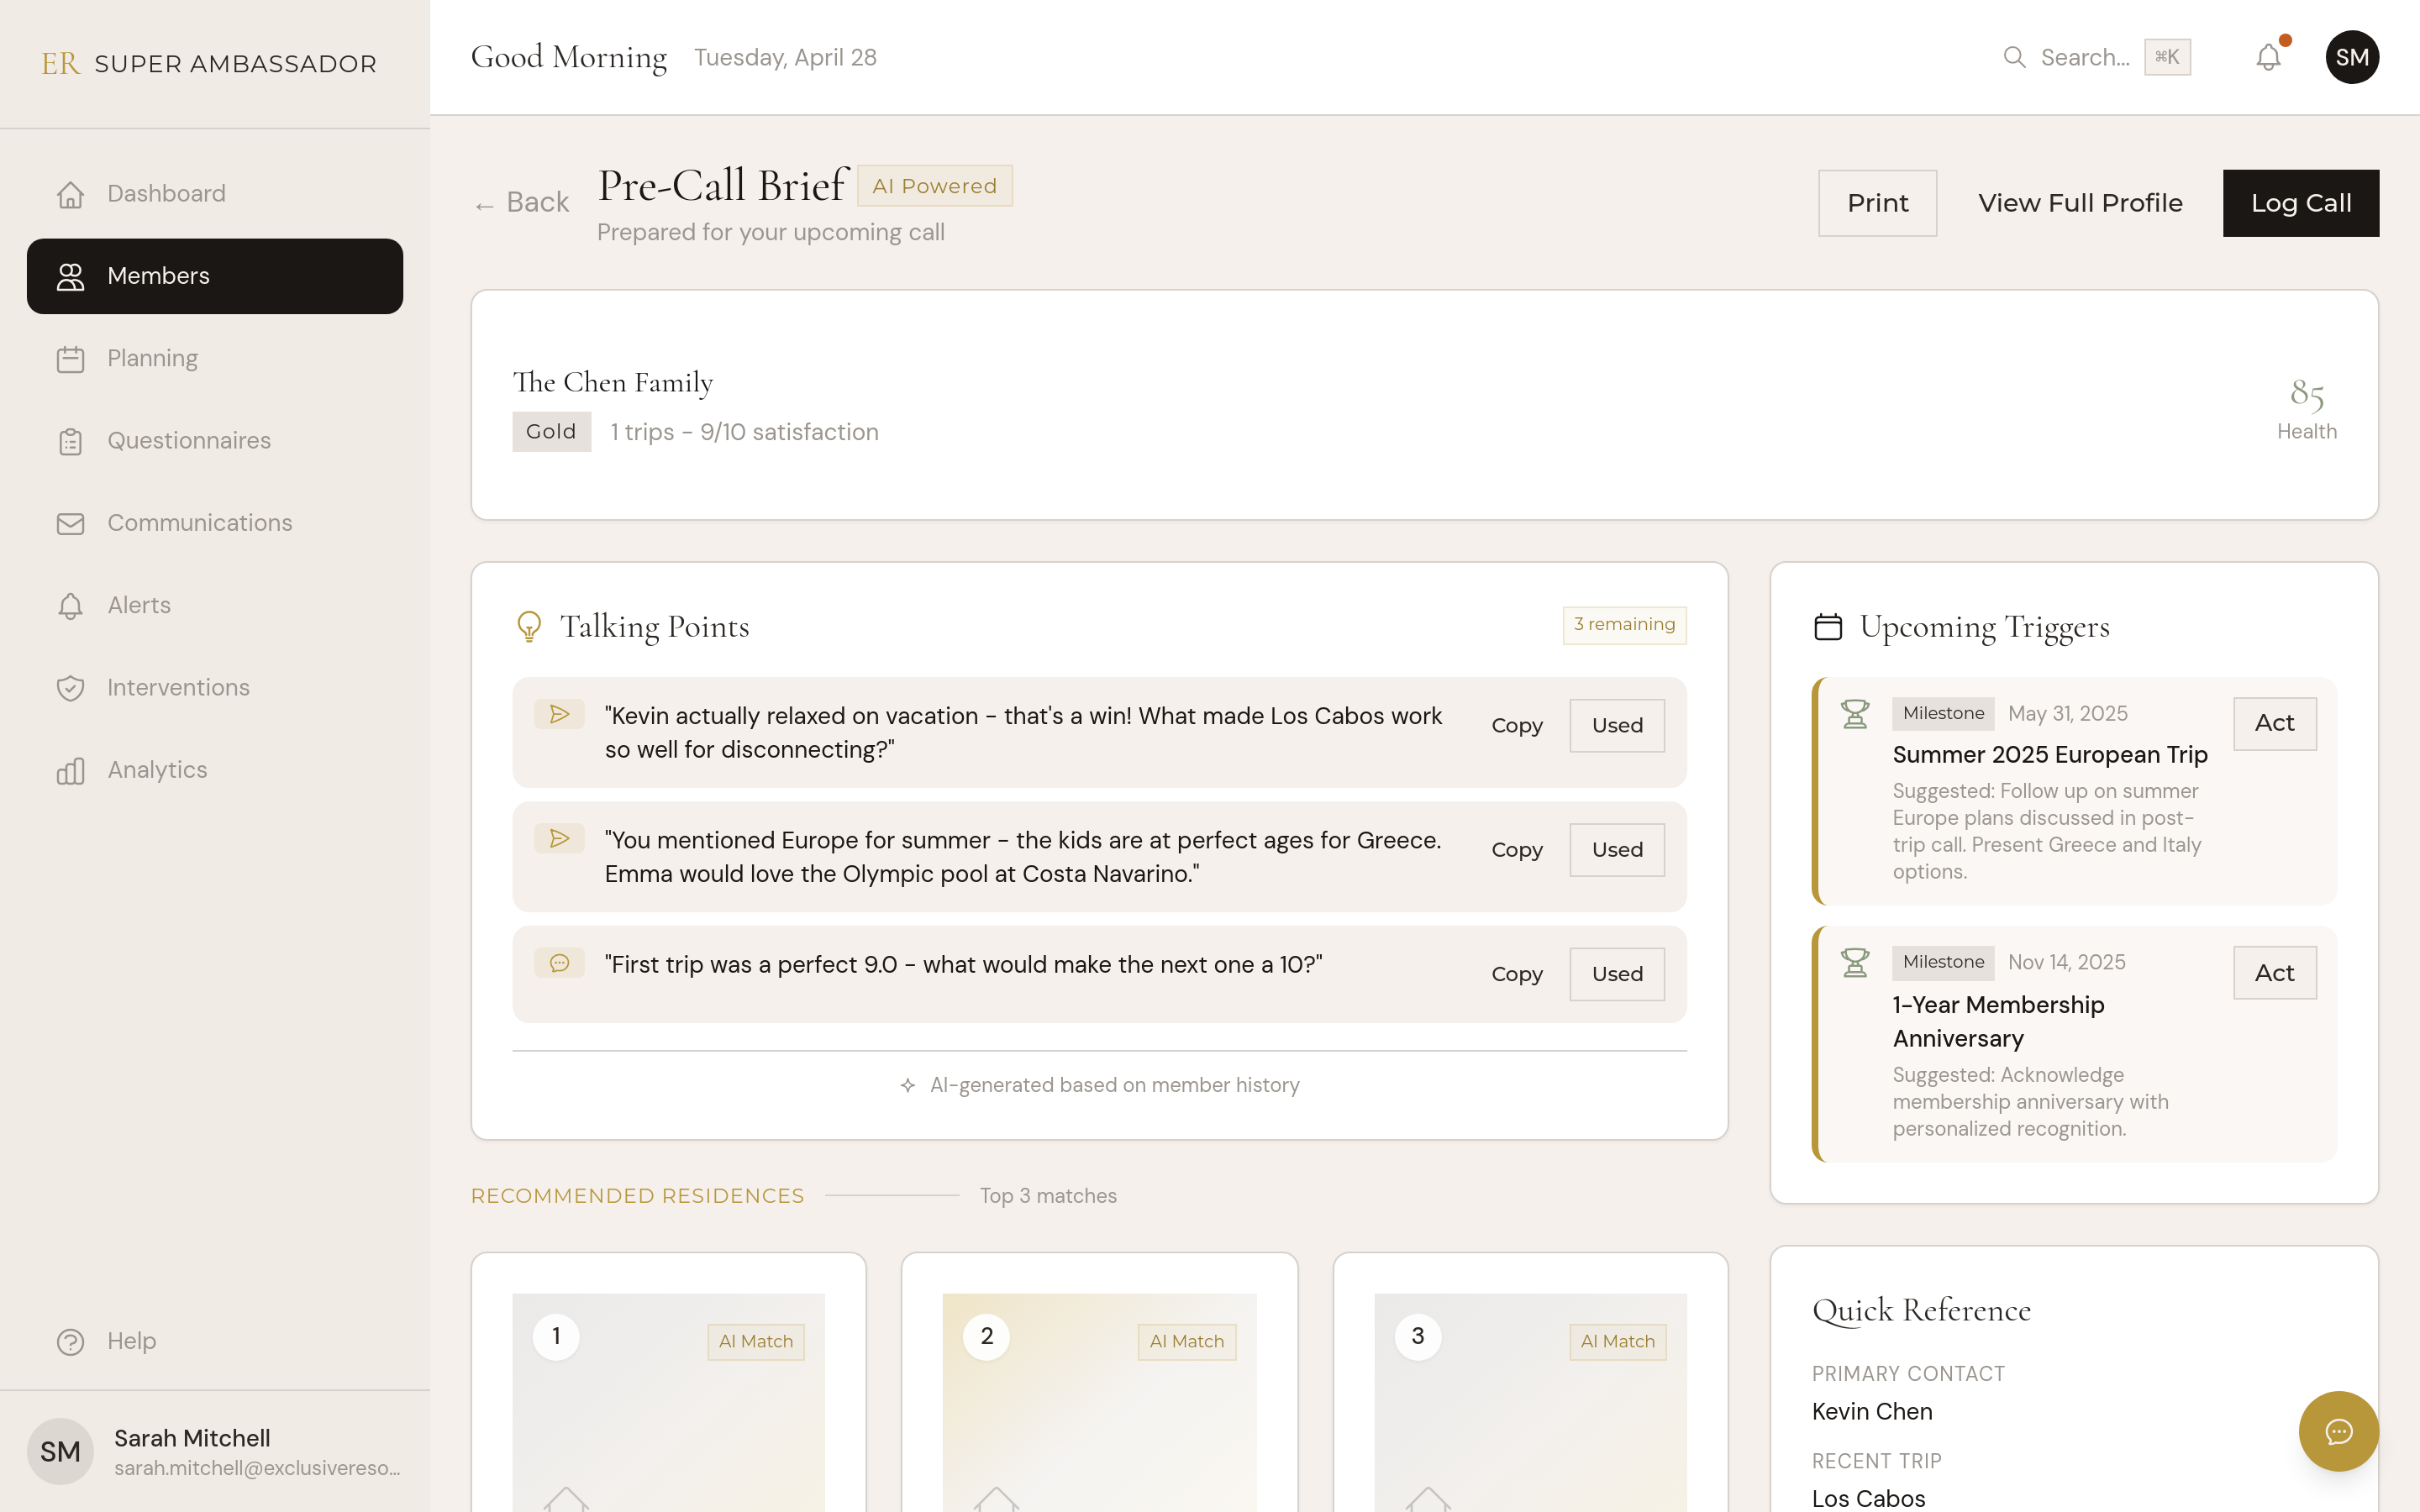Click the send icon beside Kevin relaxed point
Screen dimensions: 2420x1512
pos(559,714)
